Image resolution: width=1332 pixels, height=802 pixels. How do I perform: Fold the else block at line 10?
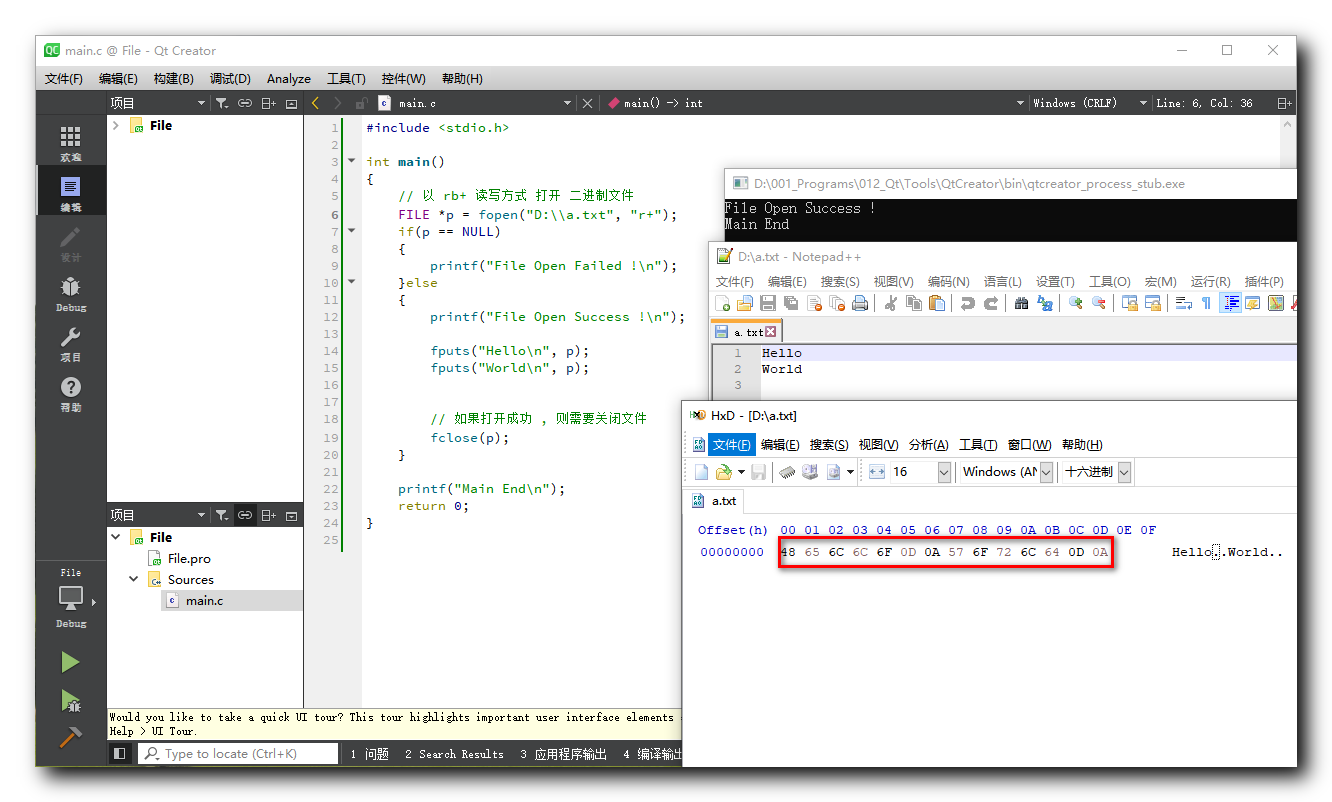click(x=351, y=282)
